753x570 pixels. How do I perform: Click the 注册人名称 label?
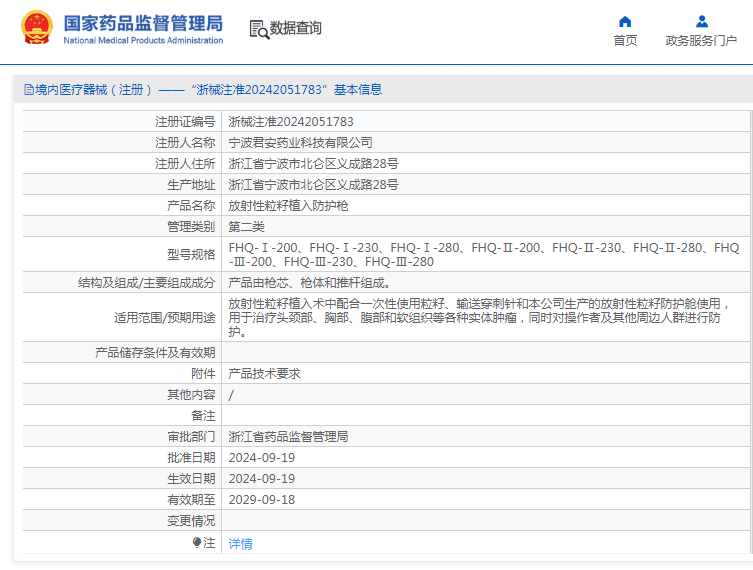click(185, 143)
